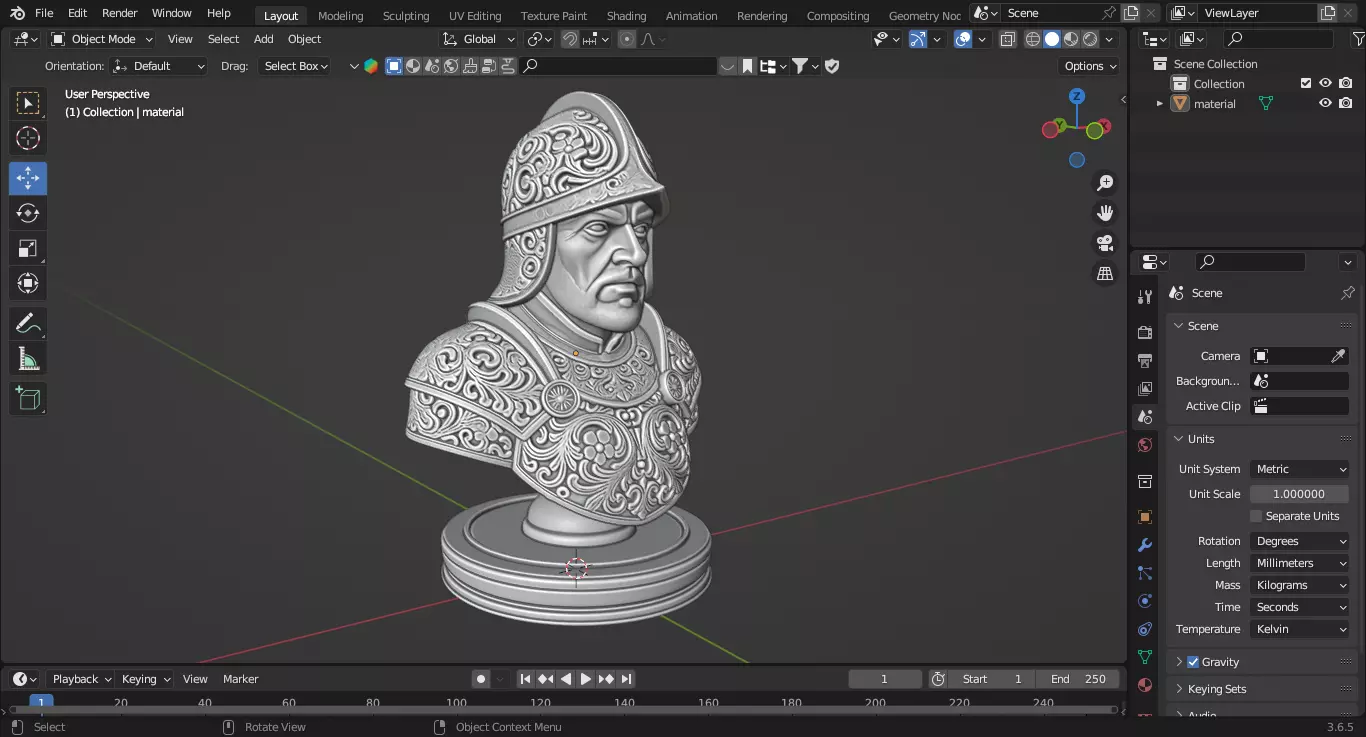Click the play animation button
Screen dimensions: 1366x737
[x=586, y=679]
